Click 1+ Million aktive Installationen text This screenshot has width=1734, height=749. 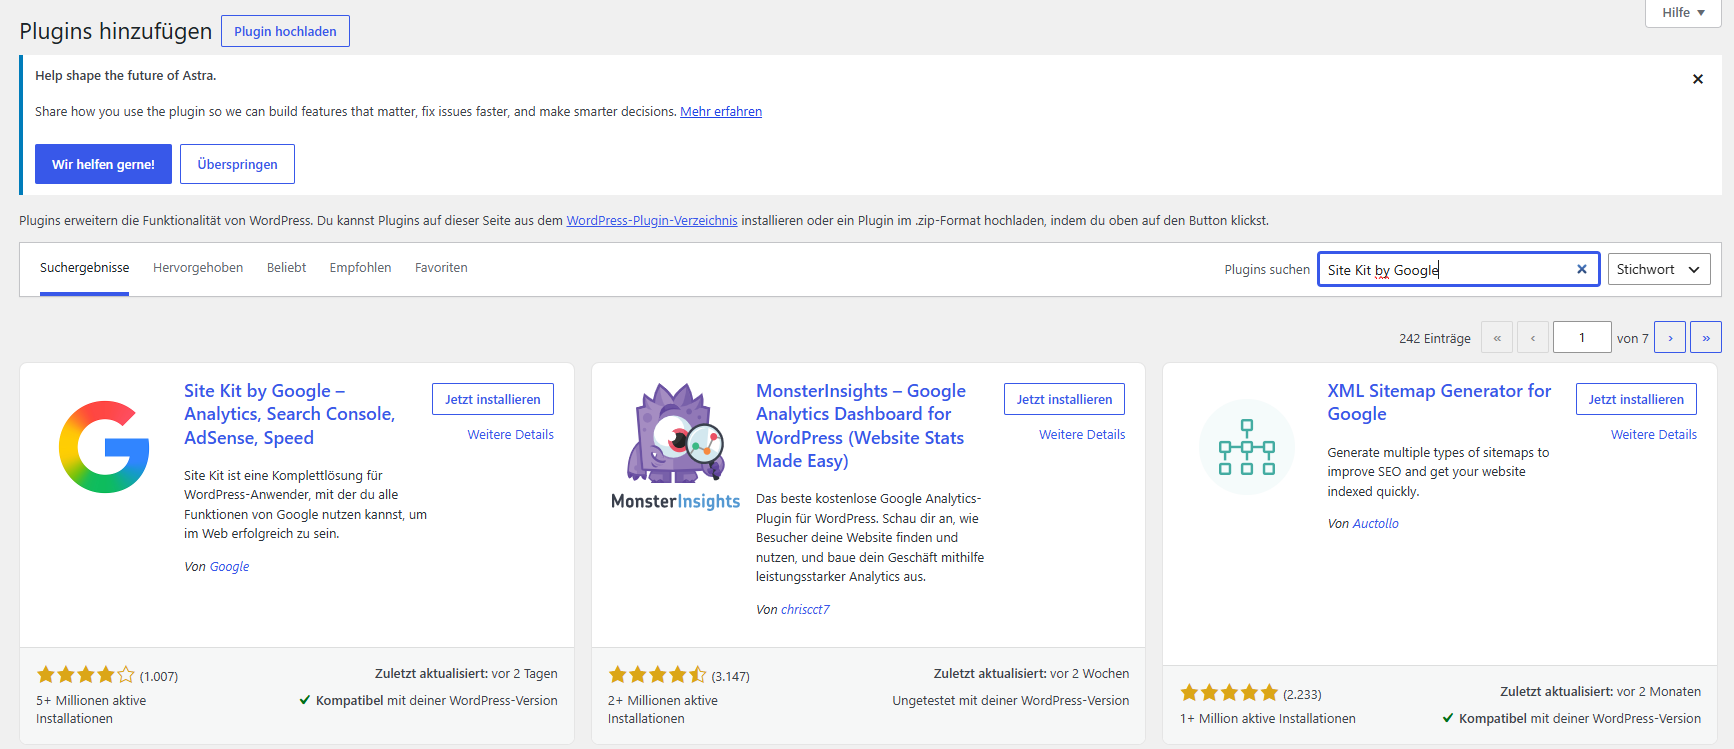point(1268,719)
